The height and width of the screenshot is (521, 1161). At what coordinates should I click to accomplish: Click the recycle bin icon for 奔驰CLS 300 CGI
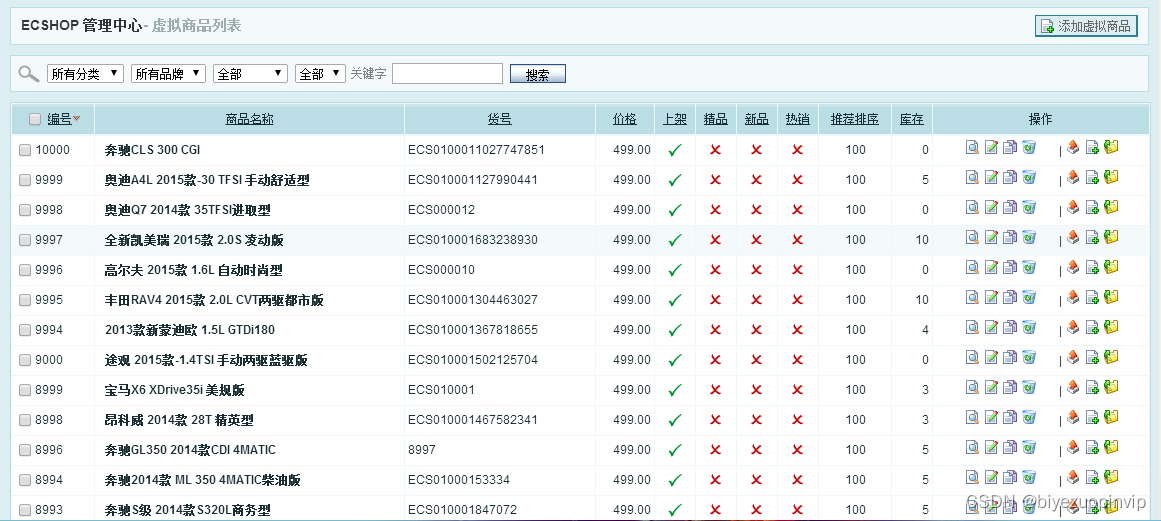(x=1029, y=147)
